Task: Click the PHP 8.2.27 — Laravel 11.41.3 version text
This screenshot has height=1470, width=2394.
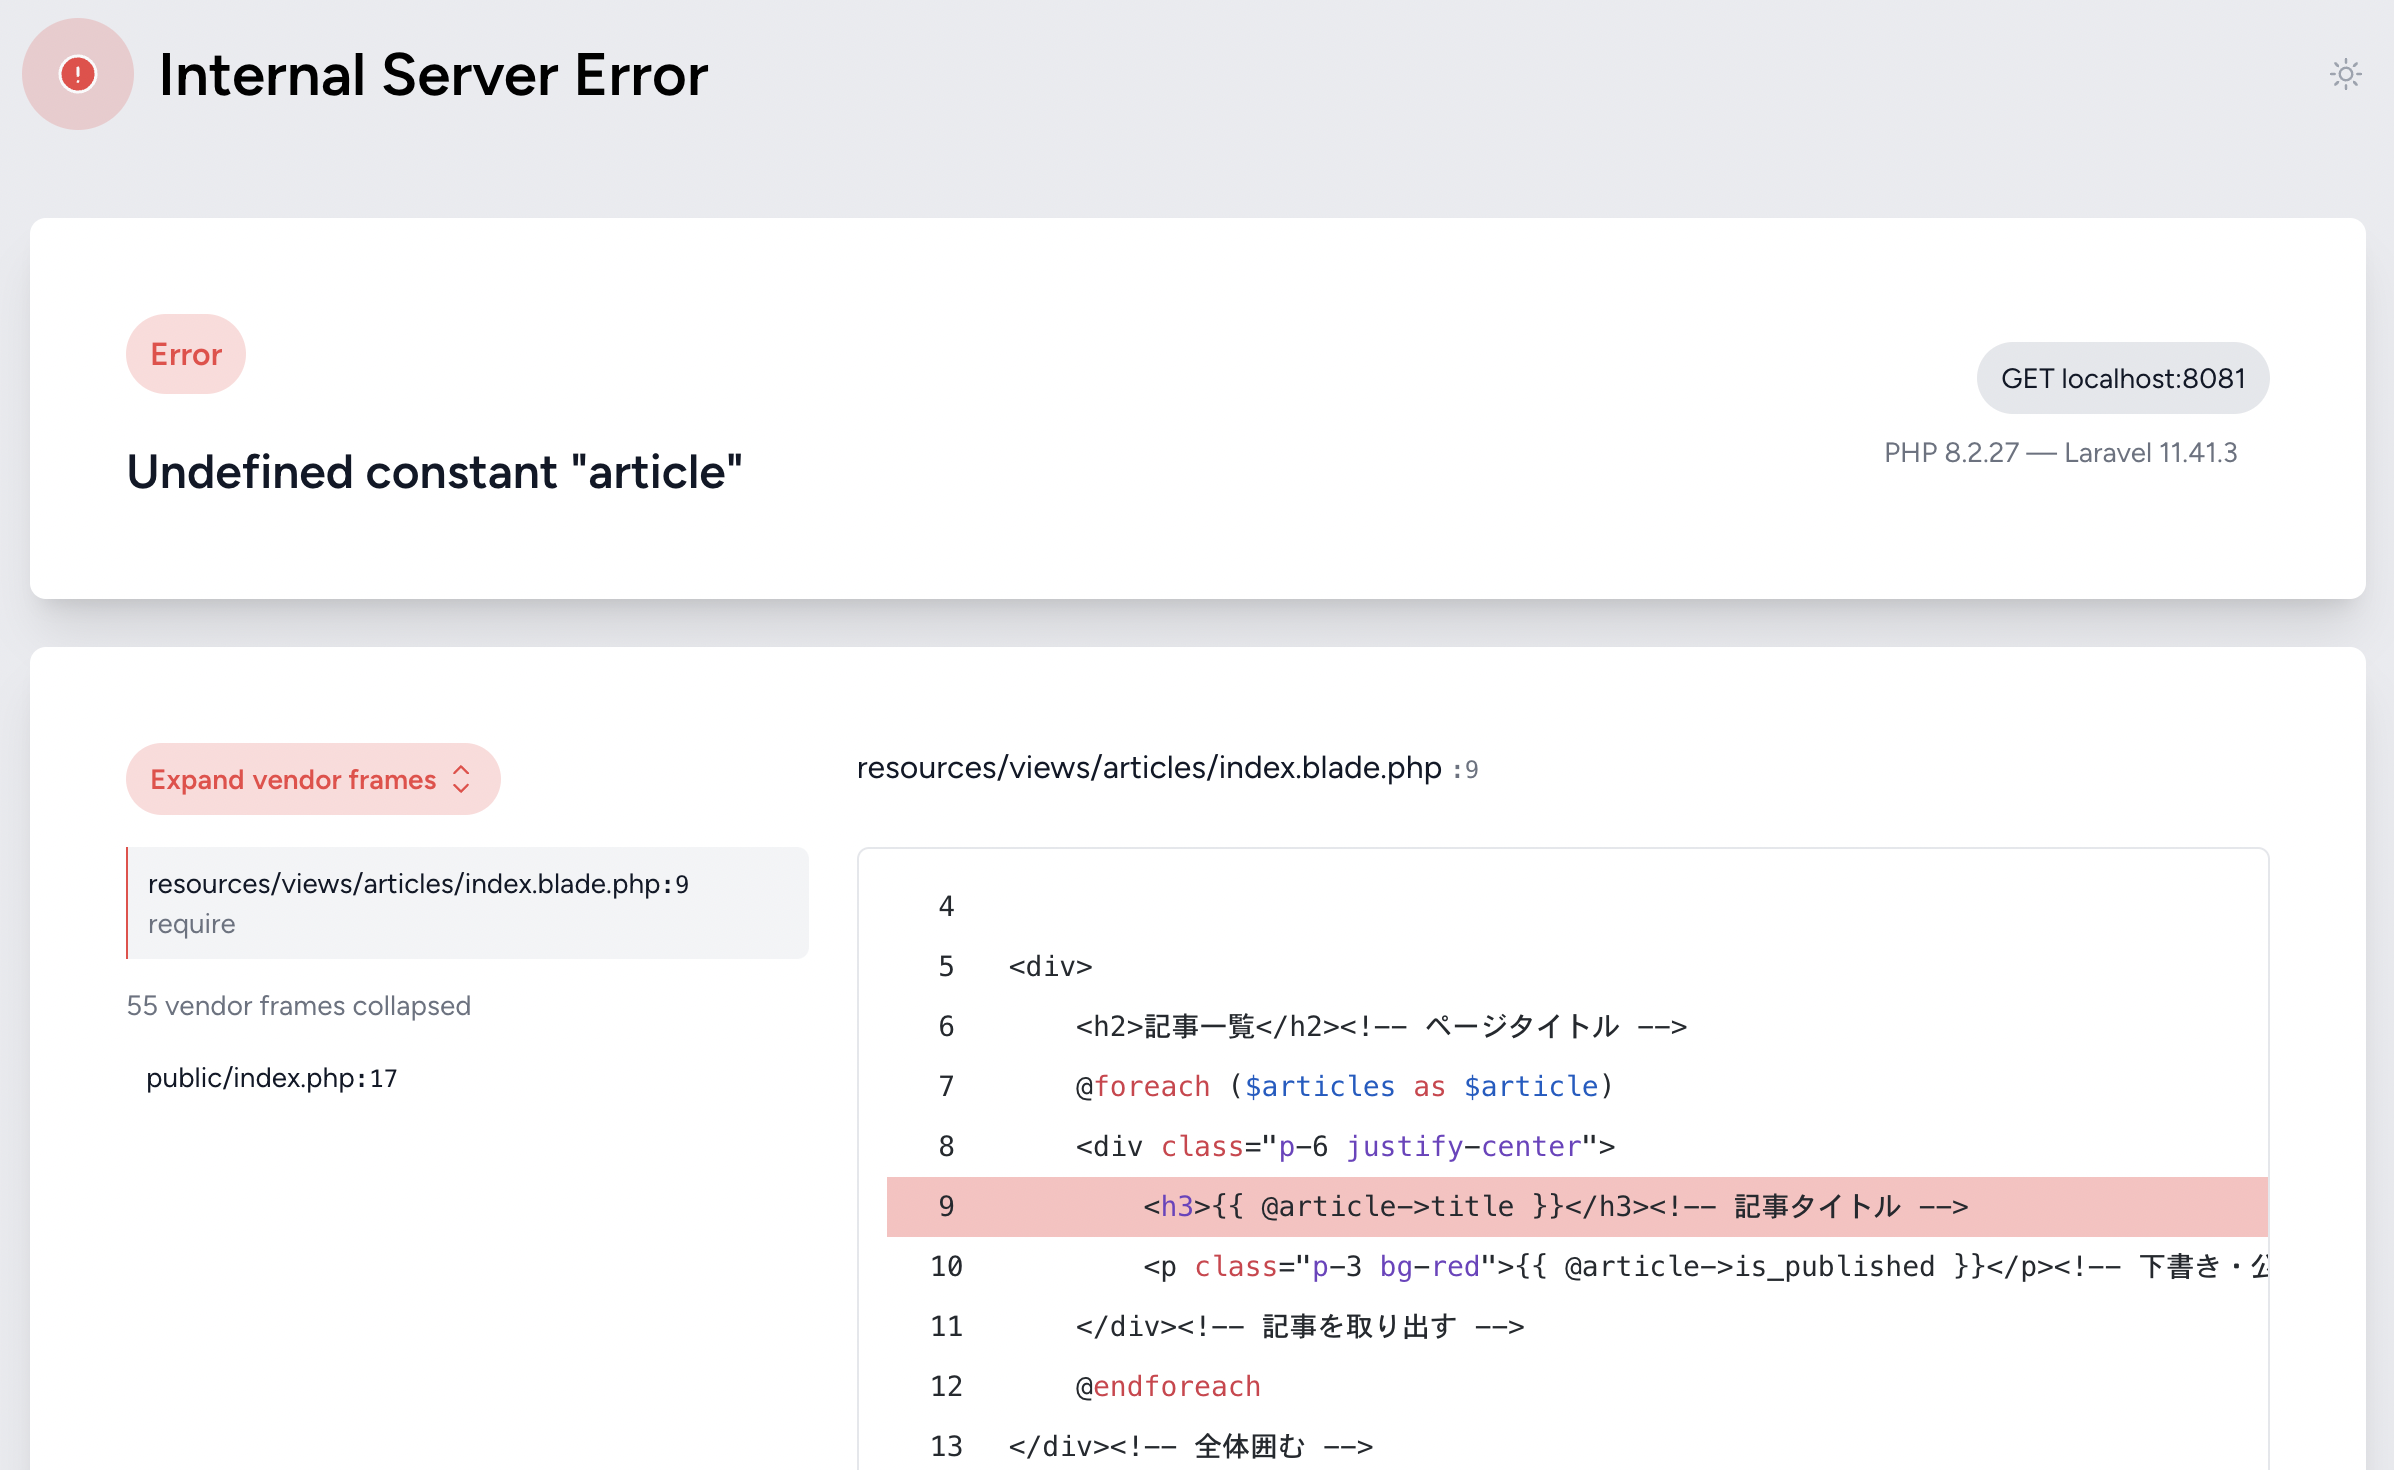Action: (2060, 453)
